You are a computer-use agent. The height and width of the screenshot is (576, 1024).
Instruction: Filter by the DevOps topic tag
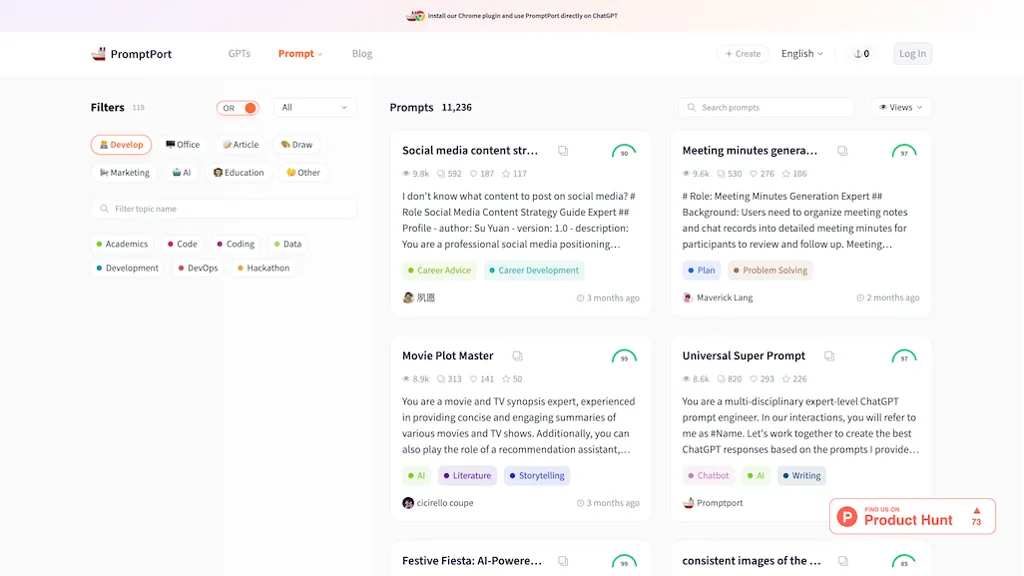pyautogui.click(x=198, y=268)
